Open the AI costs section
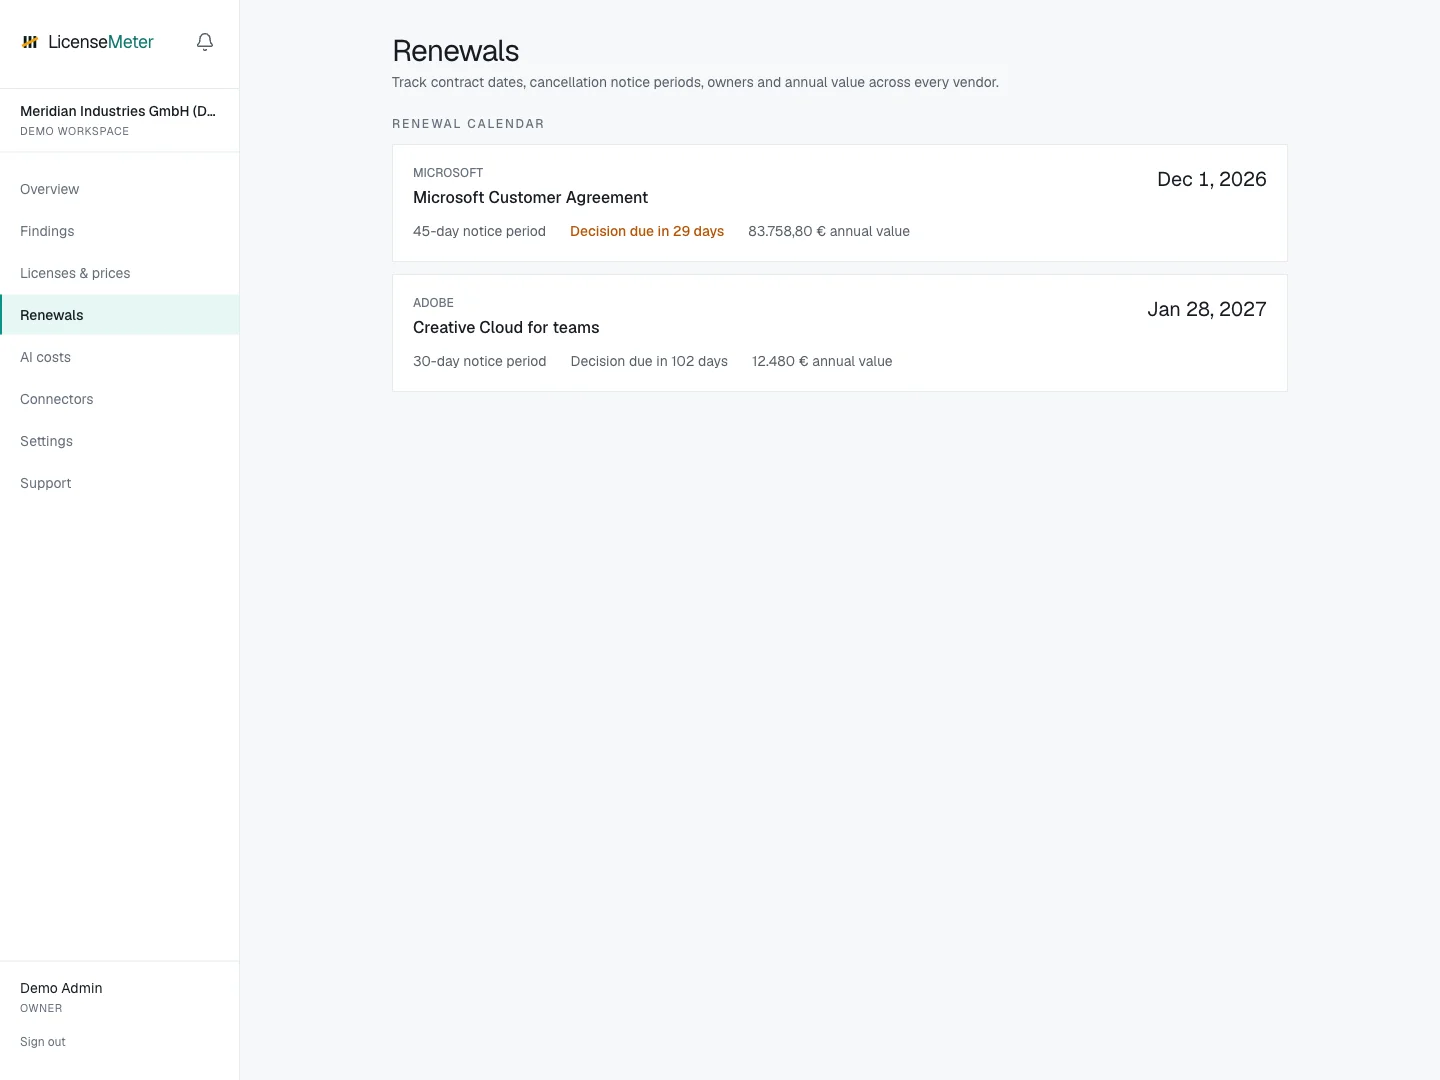 tap(120, 357)
